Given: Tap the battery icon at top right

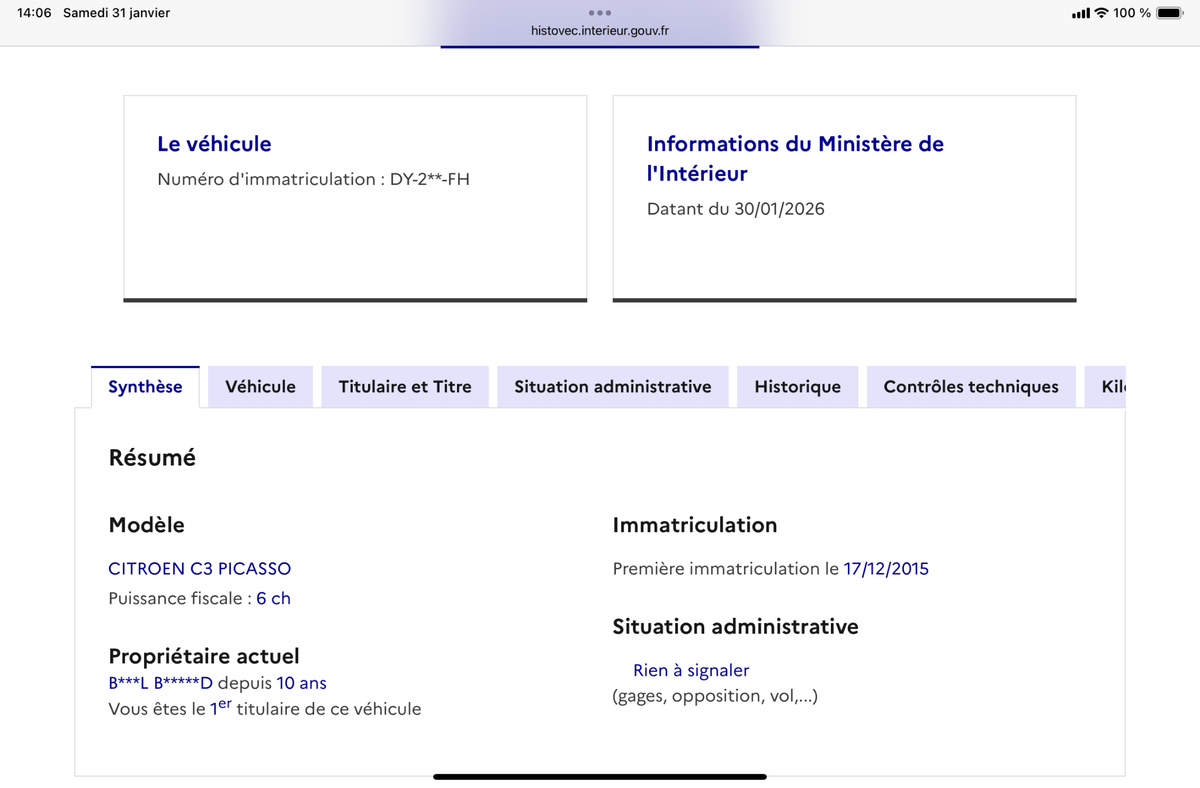Looking at the screenshot, I should (1168, 13).
